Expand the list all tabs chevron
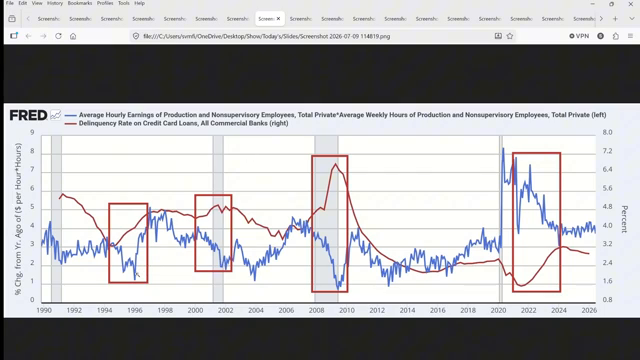Image resolution: width=640 pixels, height=360 pixels. (631, 19)
